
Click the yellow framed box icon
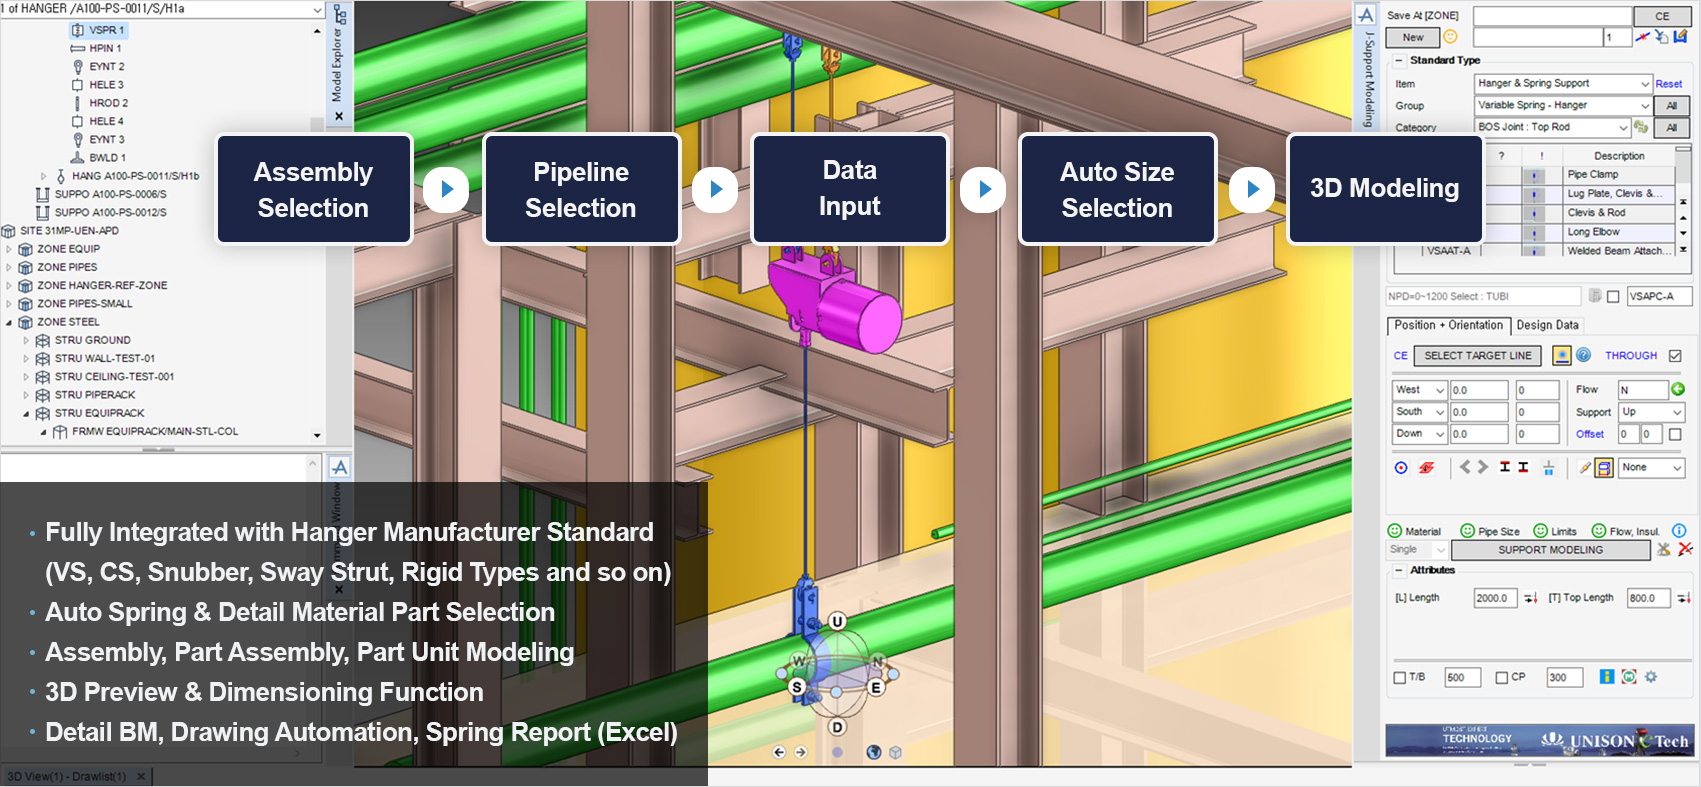click(x=1604, y=468)
